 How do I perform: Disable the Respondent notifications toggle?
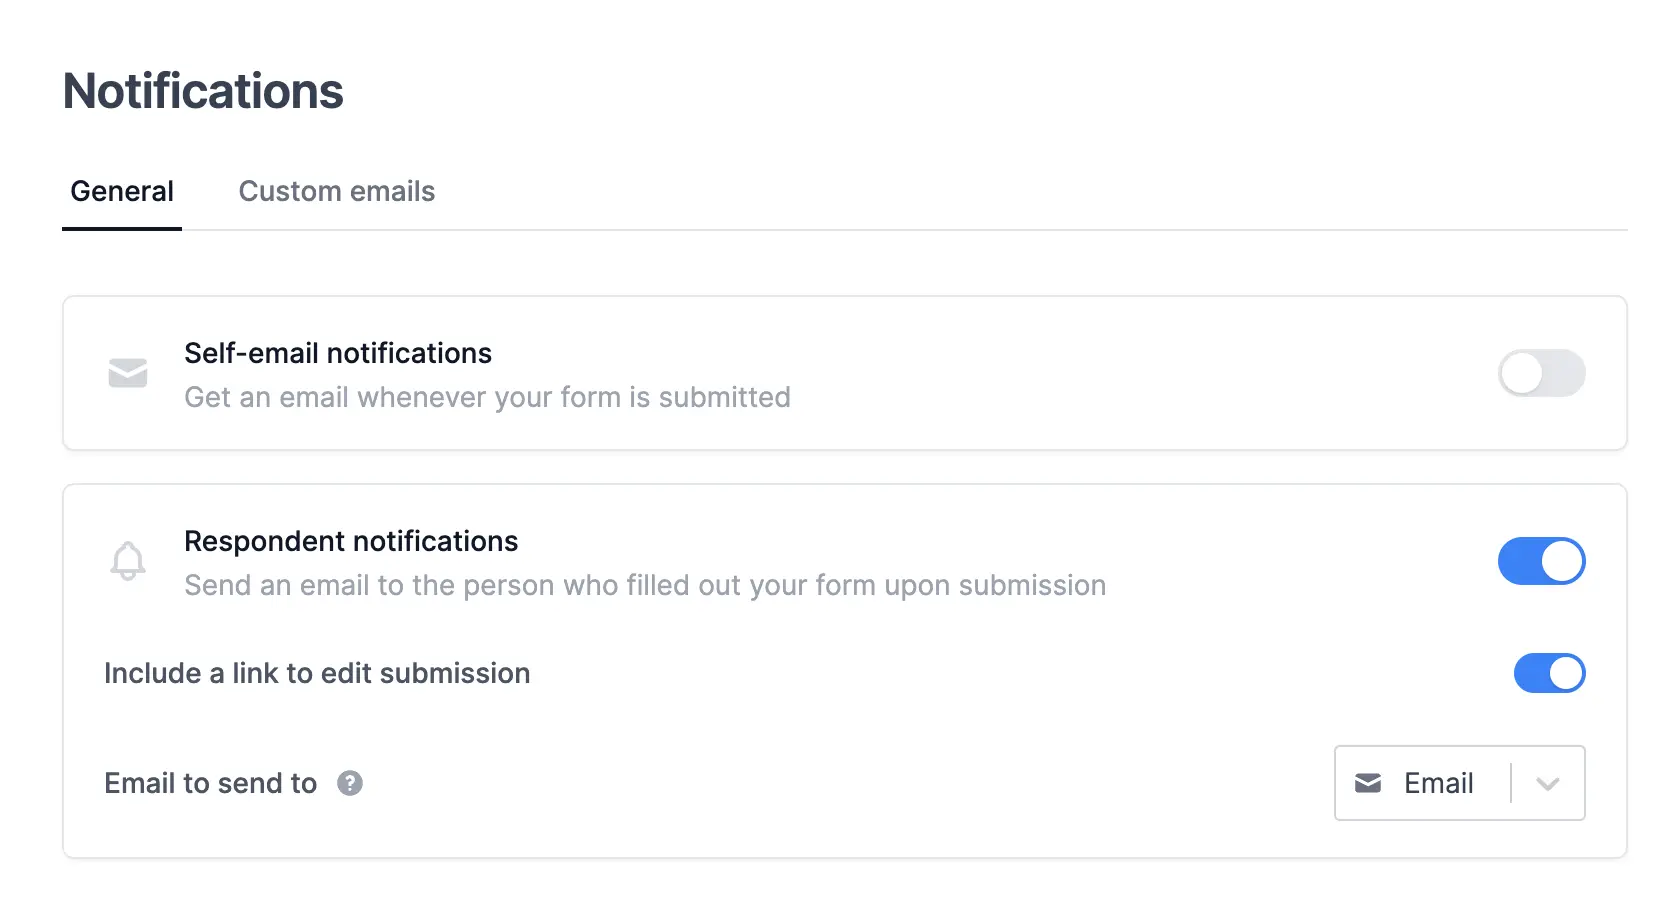click(x=1541, y=561)
